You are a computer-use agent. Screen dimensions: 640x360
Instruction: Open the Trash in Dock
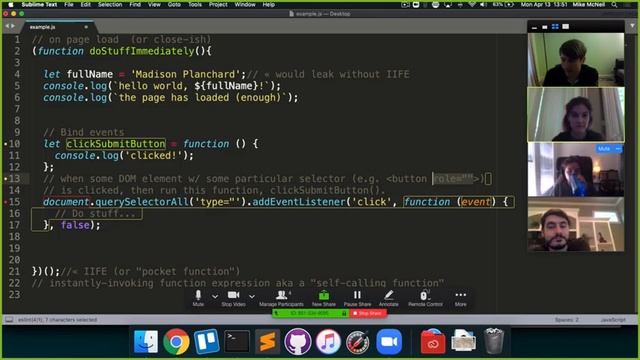(494, 341)
